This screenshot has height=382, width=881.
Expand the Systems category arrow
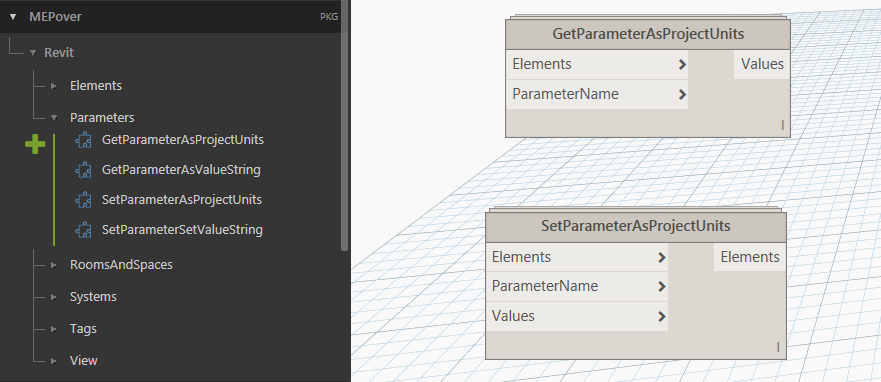[x=54, y=297]
